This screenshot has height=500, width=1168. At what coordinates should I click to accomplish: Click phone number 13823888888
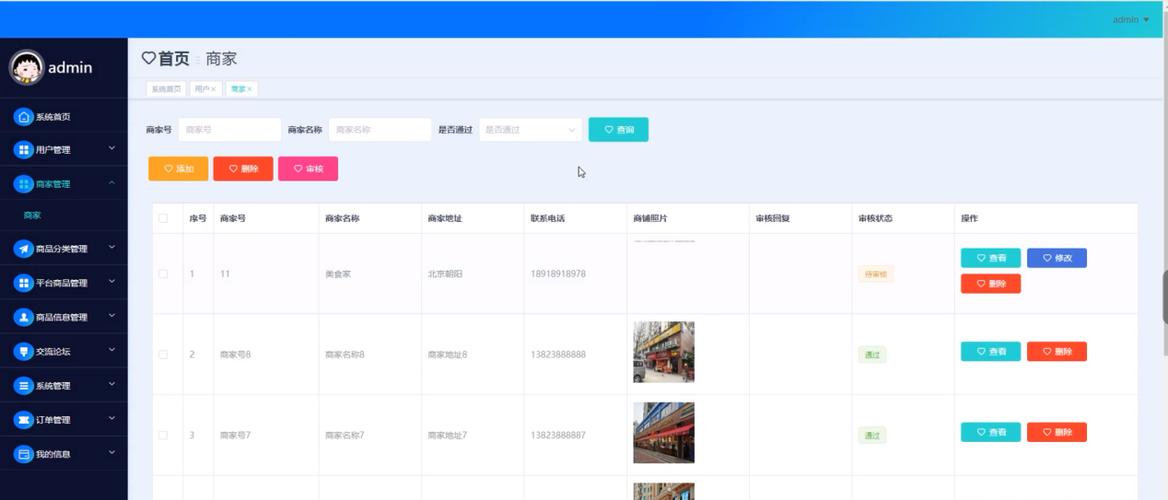[x=558, y=355]
